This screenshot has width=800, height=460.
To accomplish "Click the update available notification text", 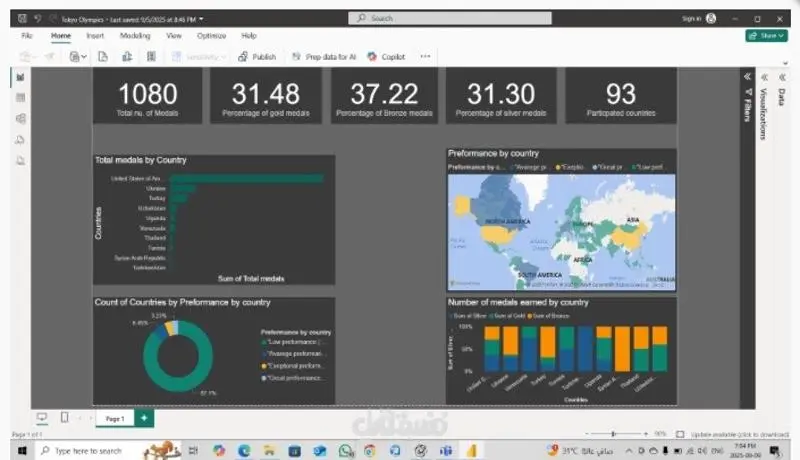I will 739,435.
